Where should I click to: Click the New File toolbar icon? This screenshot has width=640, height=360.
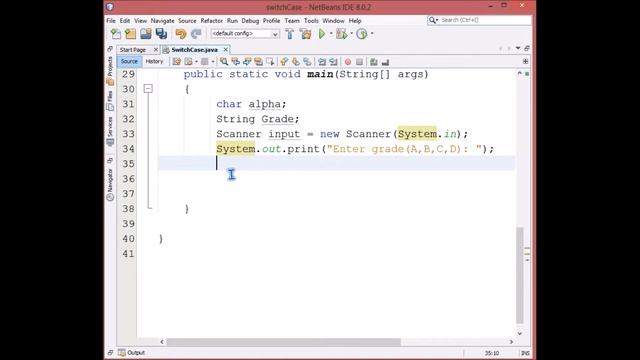(x=116, y=34)
